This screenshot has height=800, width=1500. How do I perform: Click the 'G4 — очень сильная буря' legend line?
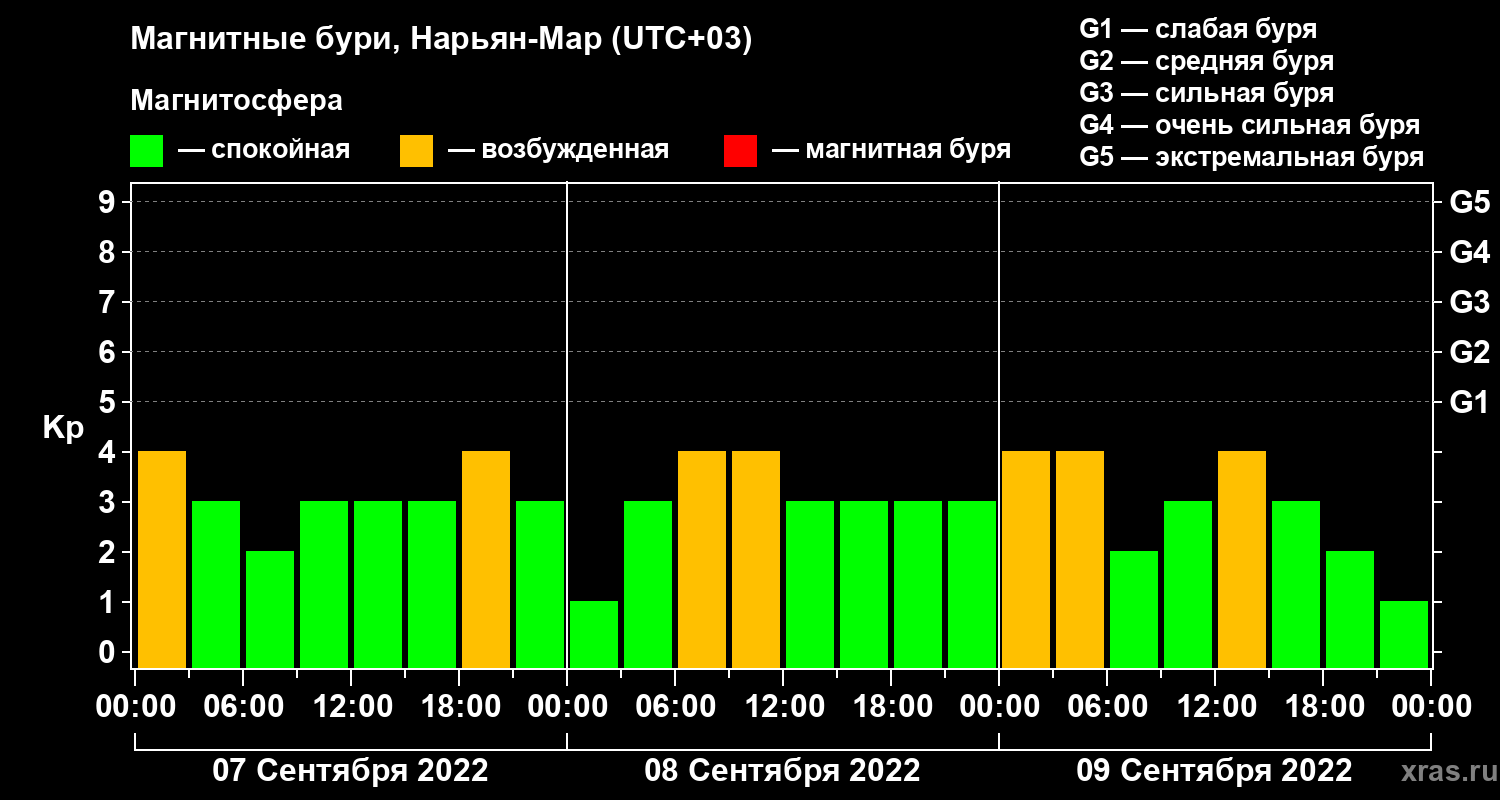point(1250,125)
